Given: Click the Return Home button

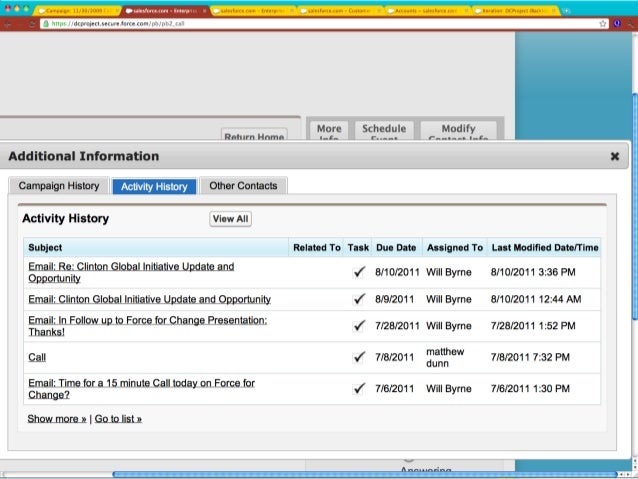Looking at the screenshot, I should [x=254, y=136].
